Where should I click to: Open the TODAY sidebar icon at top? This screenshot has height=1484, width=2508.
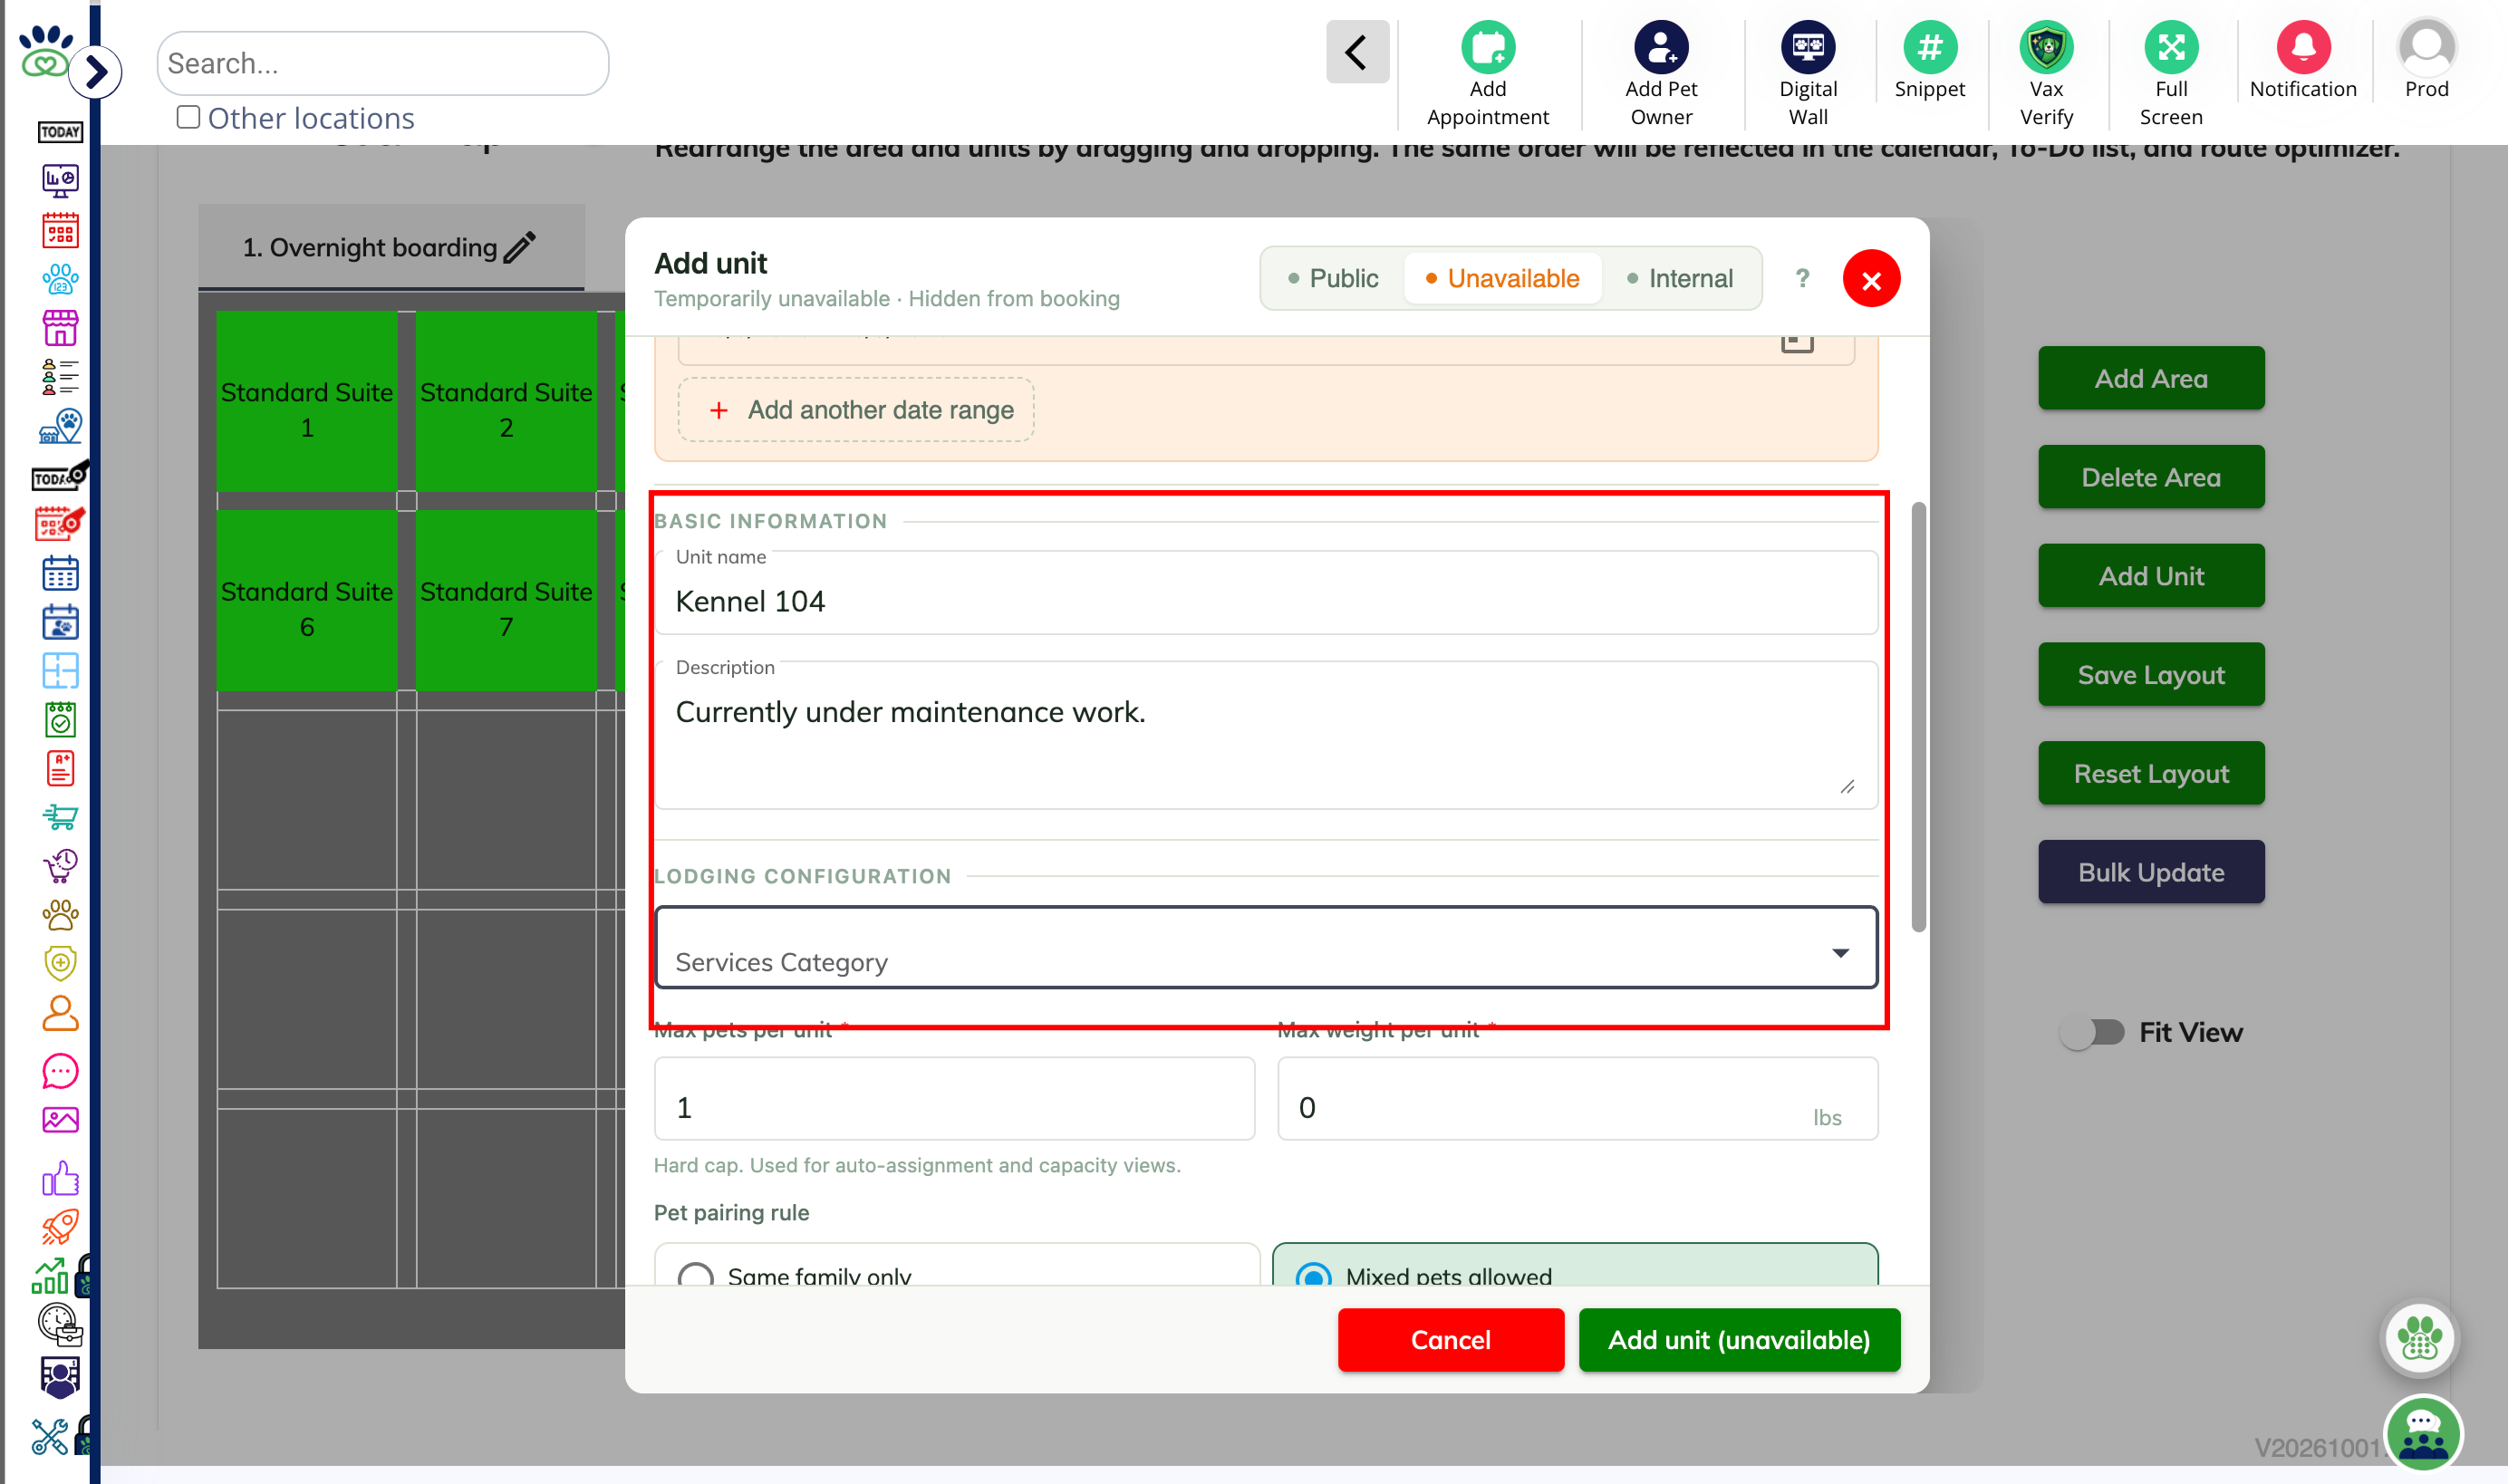click(x=60, y=132)
